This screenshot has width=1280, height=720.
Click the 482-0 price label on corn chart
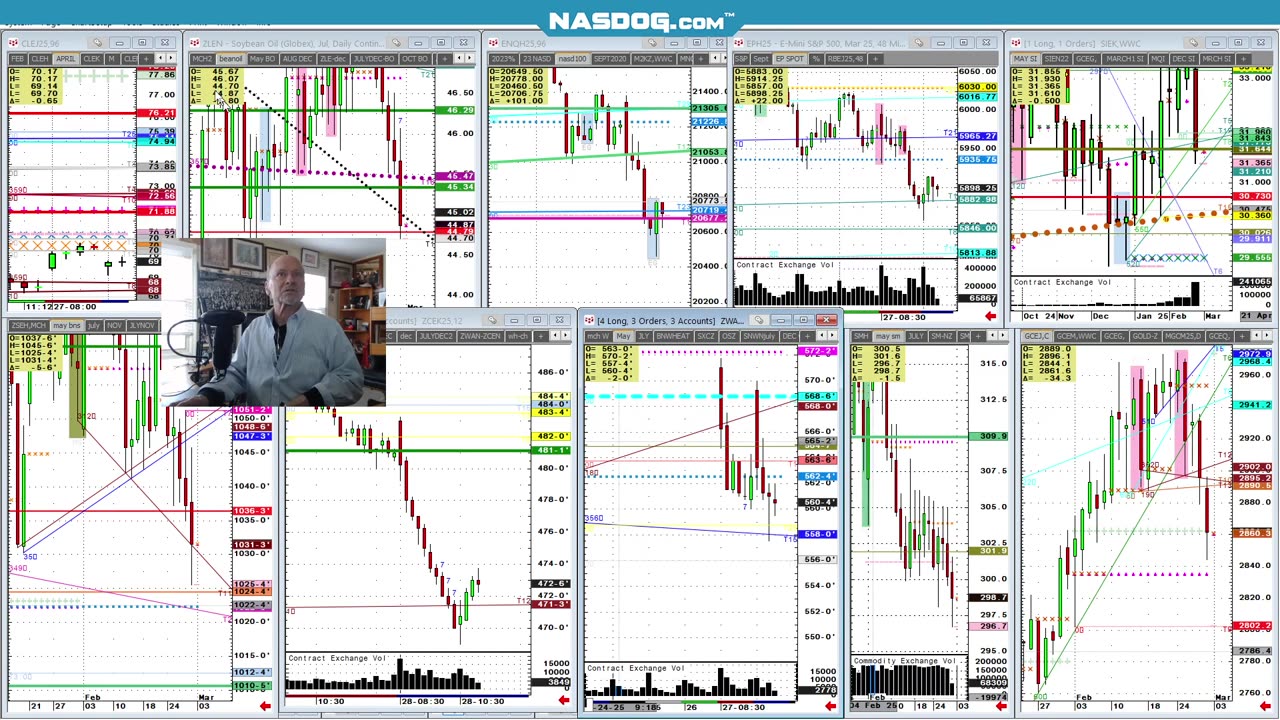(x=552, y=436)
